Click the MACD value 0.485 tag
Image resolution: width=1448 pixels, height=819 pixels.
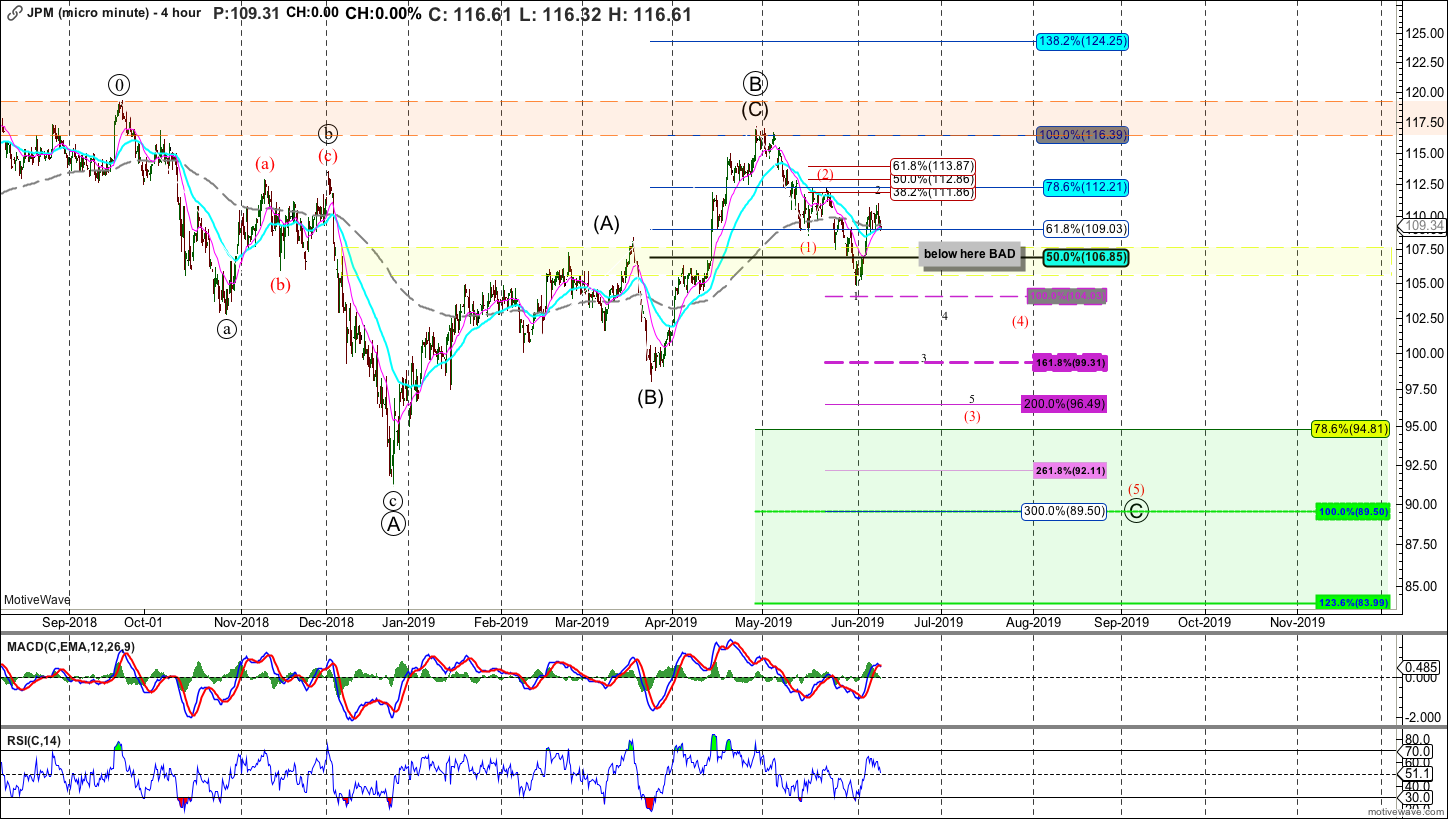[1422, 666]
